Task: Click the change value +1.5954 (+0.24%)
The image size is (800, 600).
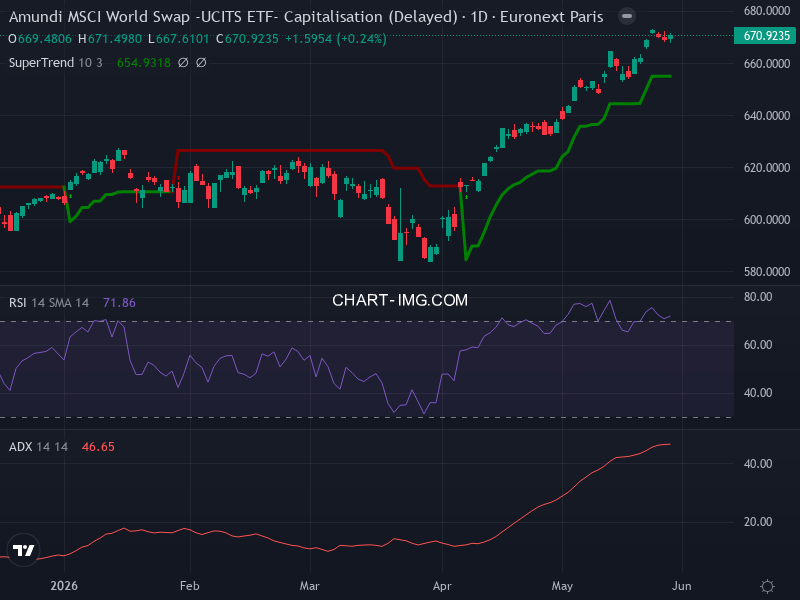Action: 336,39
